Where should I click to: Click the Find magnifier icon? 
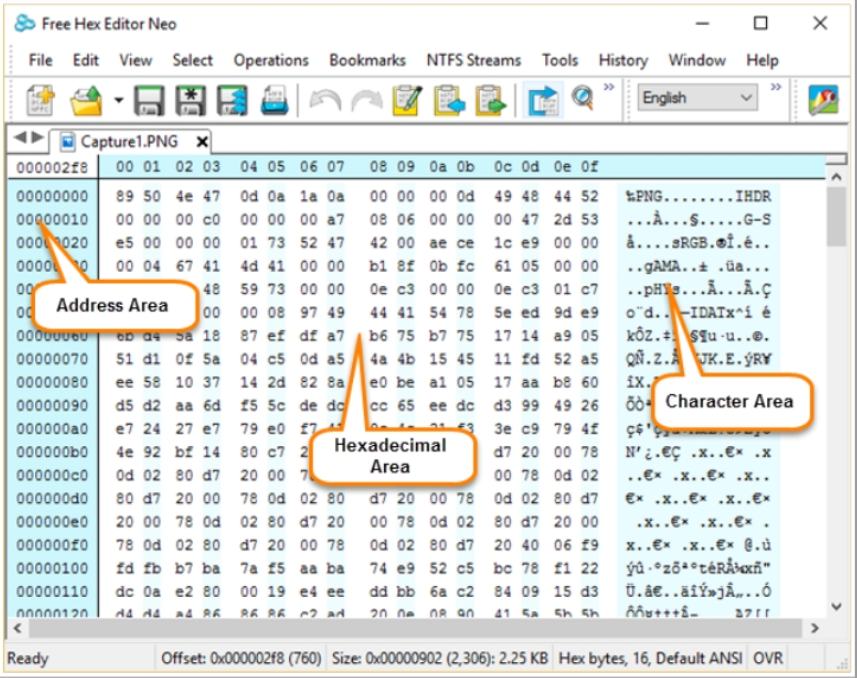tap(583, 98)
